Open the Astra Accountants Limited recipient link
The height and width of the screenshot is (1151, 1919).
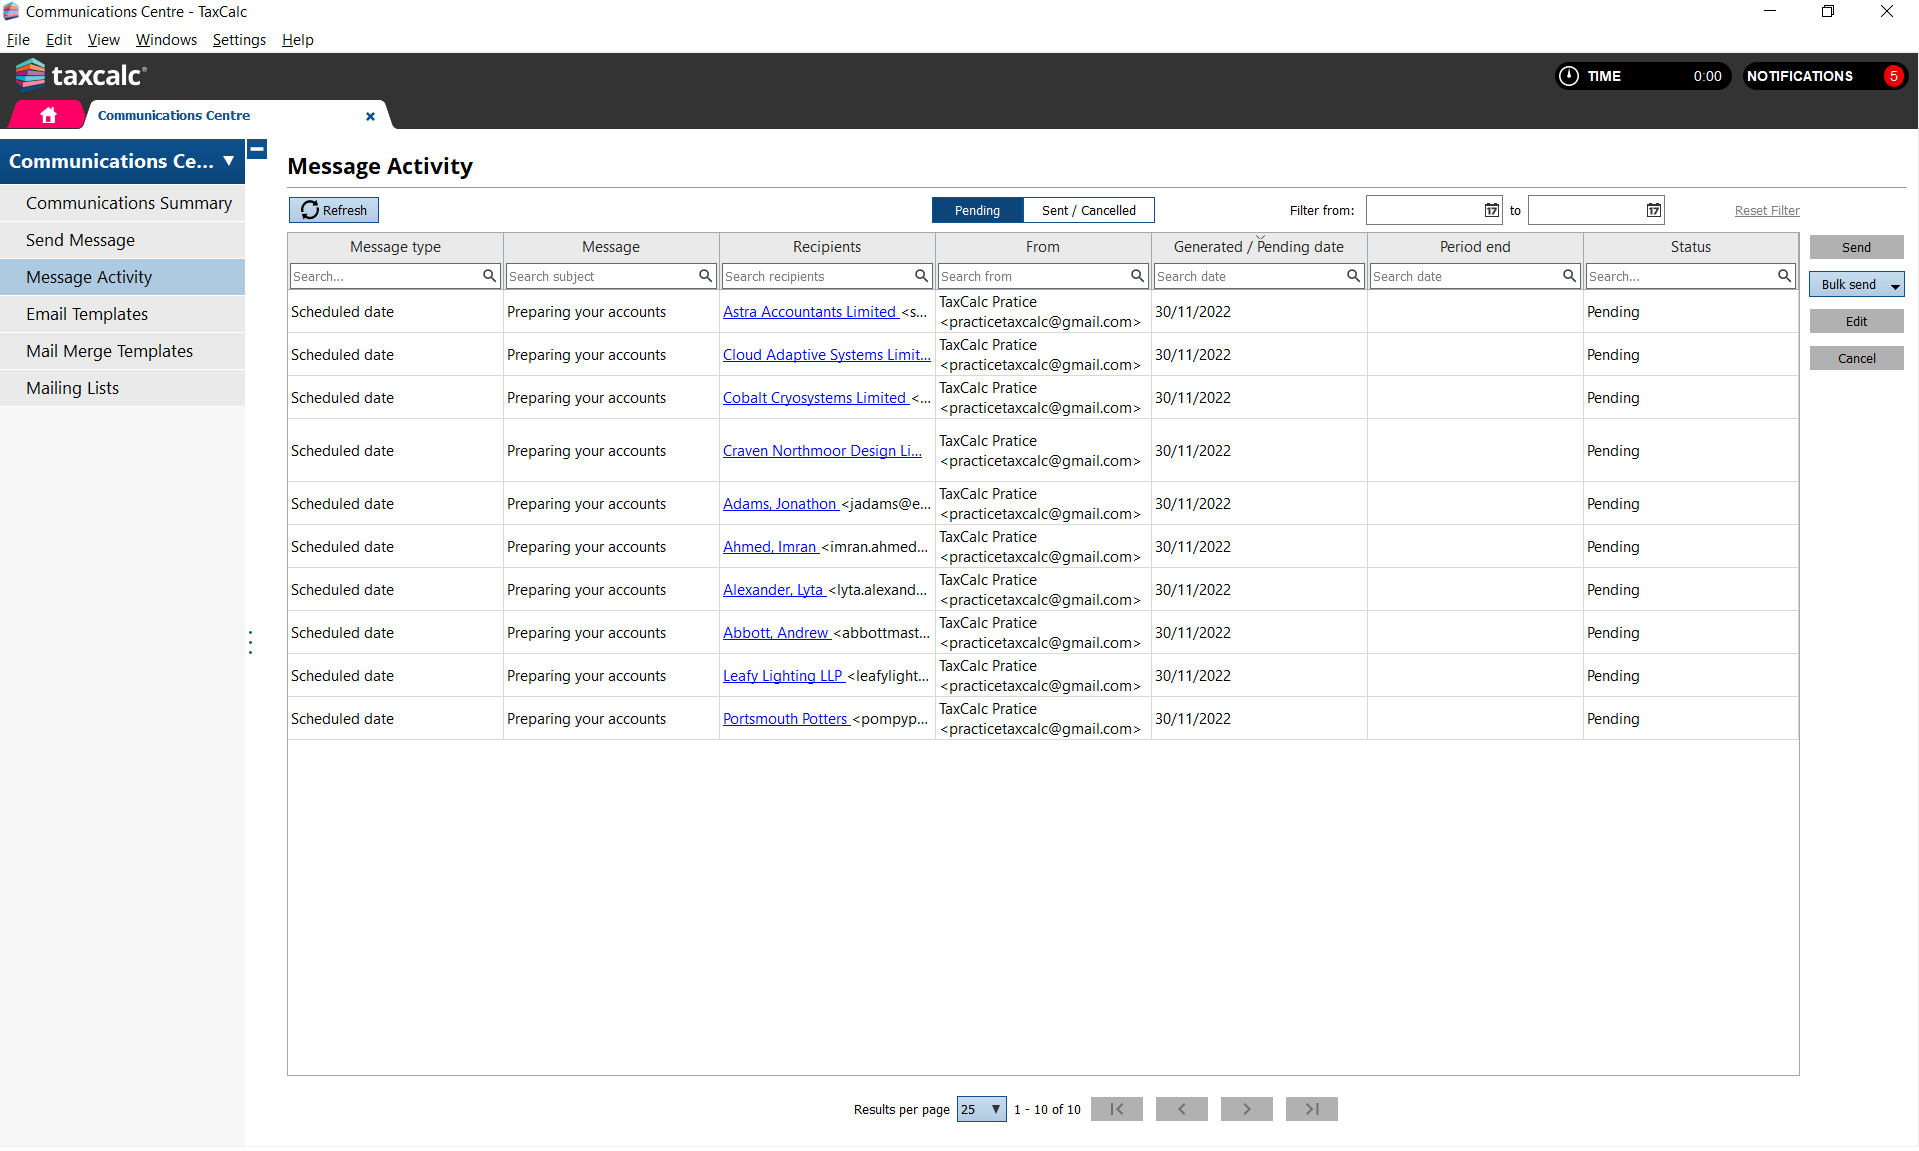point(809,312)
